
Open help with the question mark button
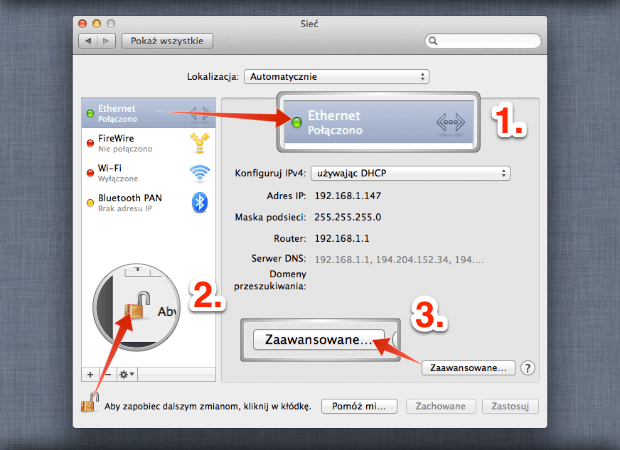point(527,368)
